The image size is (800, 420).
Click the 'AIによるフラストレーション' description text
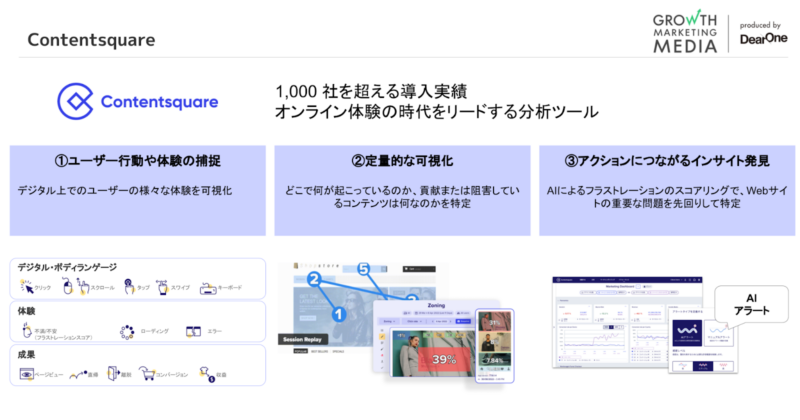point(667,197)
